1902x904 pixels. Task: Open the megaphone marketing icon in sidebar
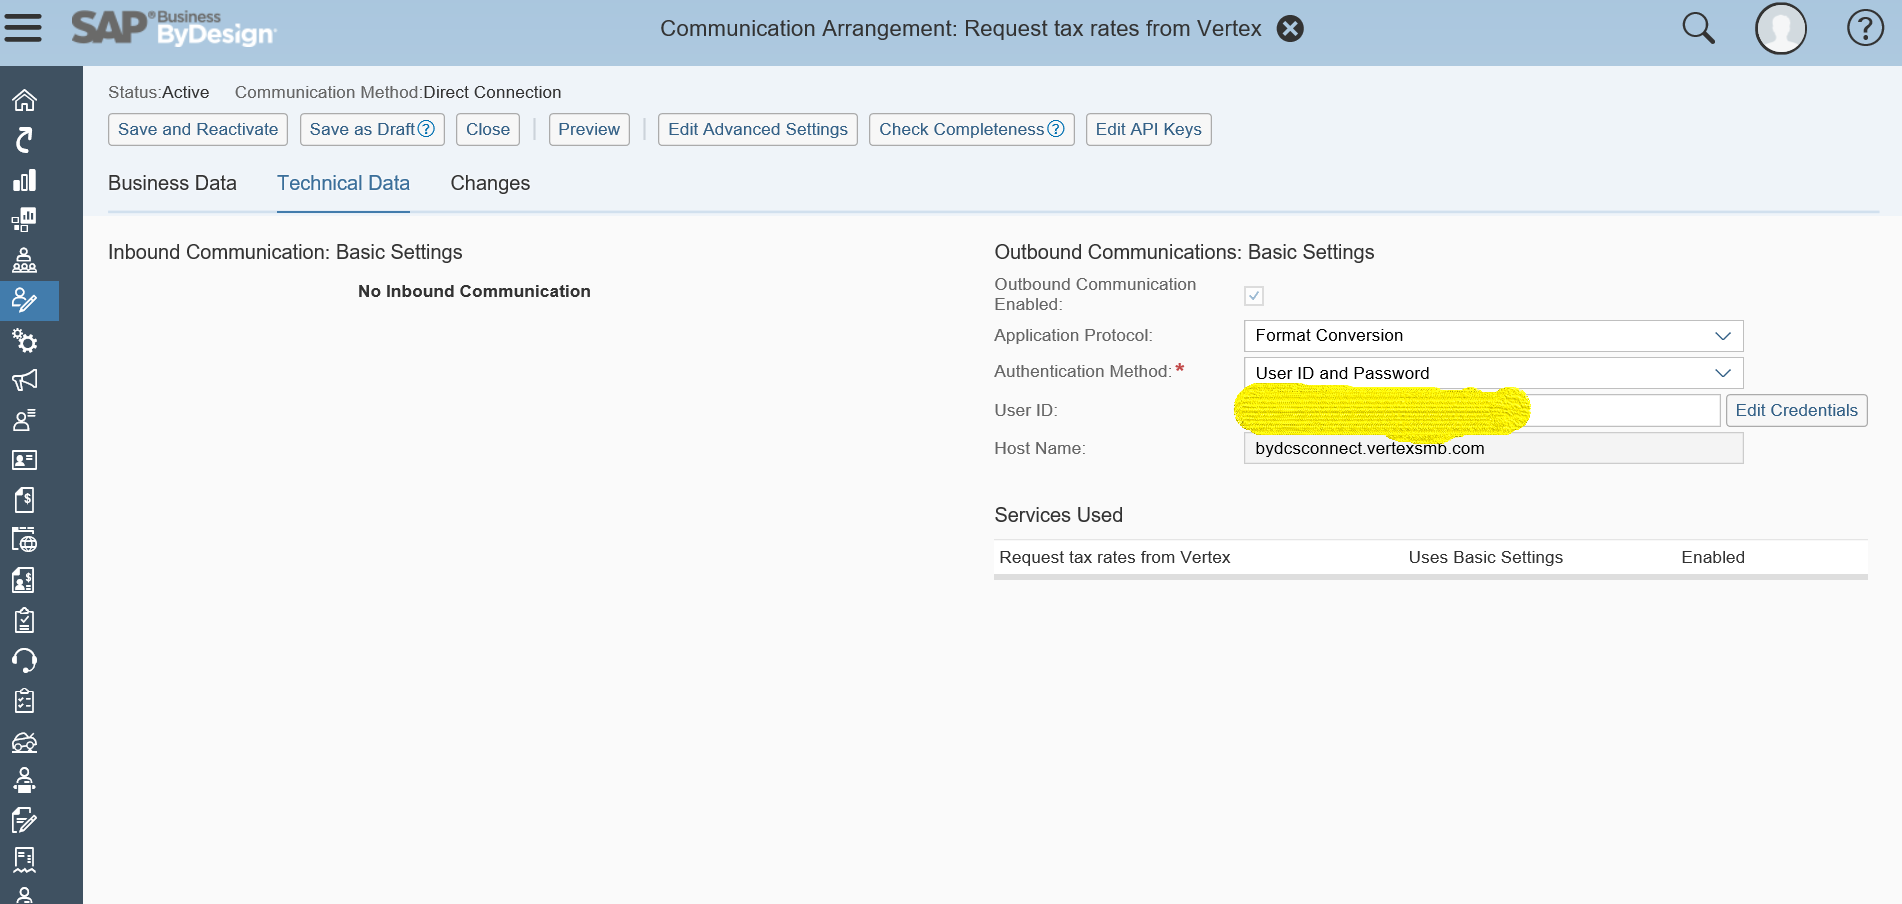point(24,380)
